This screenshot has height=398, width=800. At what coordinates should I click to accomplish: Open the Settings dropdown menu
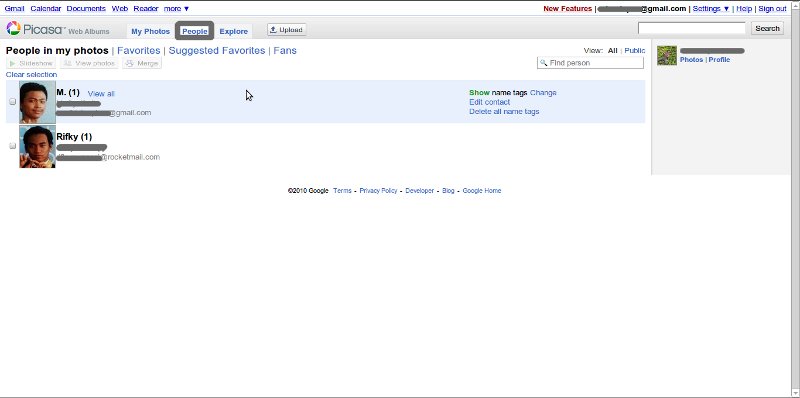(711, 9)
